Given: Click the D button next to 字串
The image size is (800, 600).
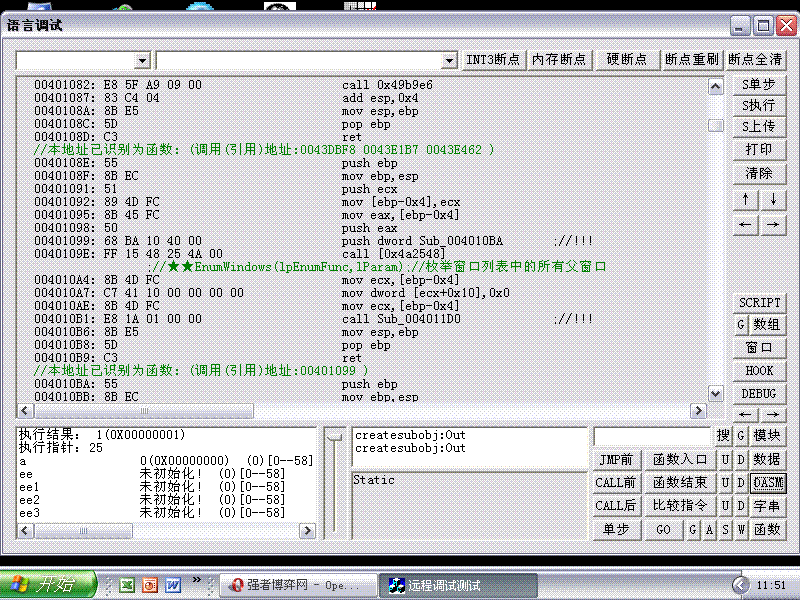Looking at the screenshot, I should pyautogui.click(x=741, y=506).
